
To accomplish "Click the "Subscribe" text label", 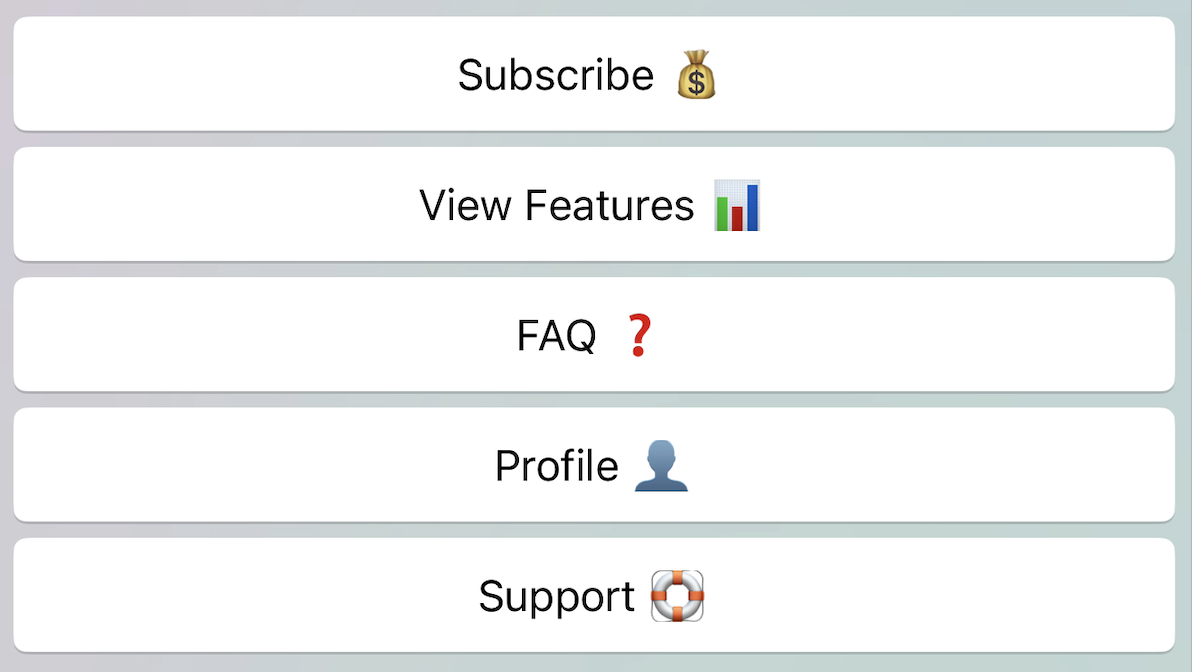I will [555, 75].
